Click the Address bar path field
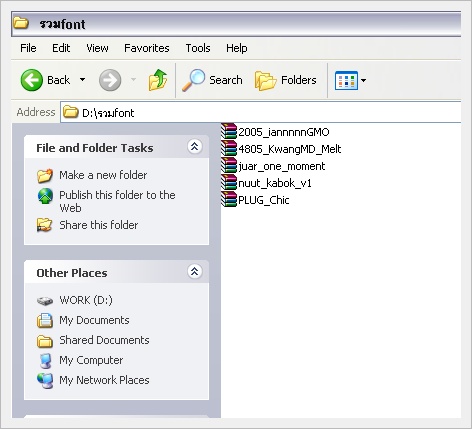The height and width of the screenshot is (429, 472). pos(261,112)
